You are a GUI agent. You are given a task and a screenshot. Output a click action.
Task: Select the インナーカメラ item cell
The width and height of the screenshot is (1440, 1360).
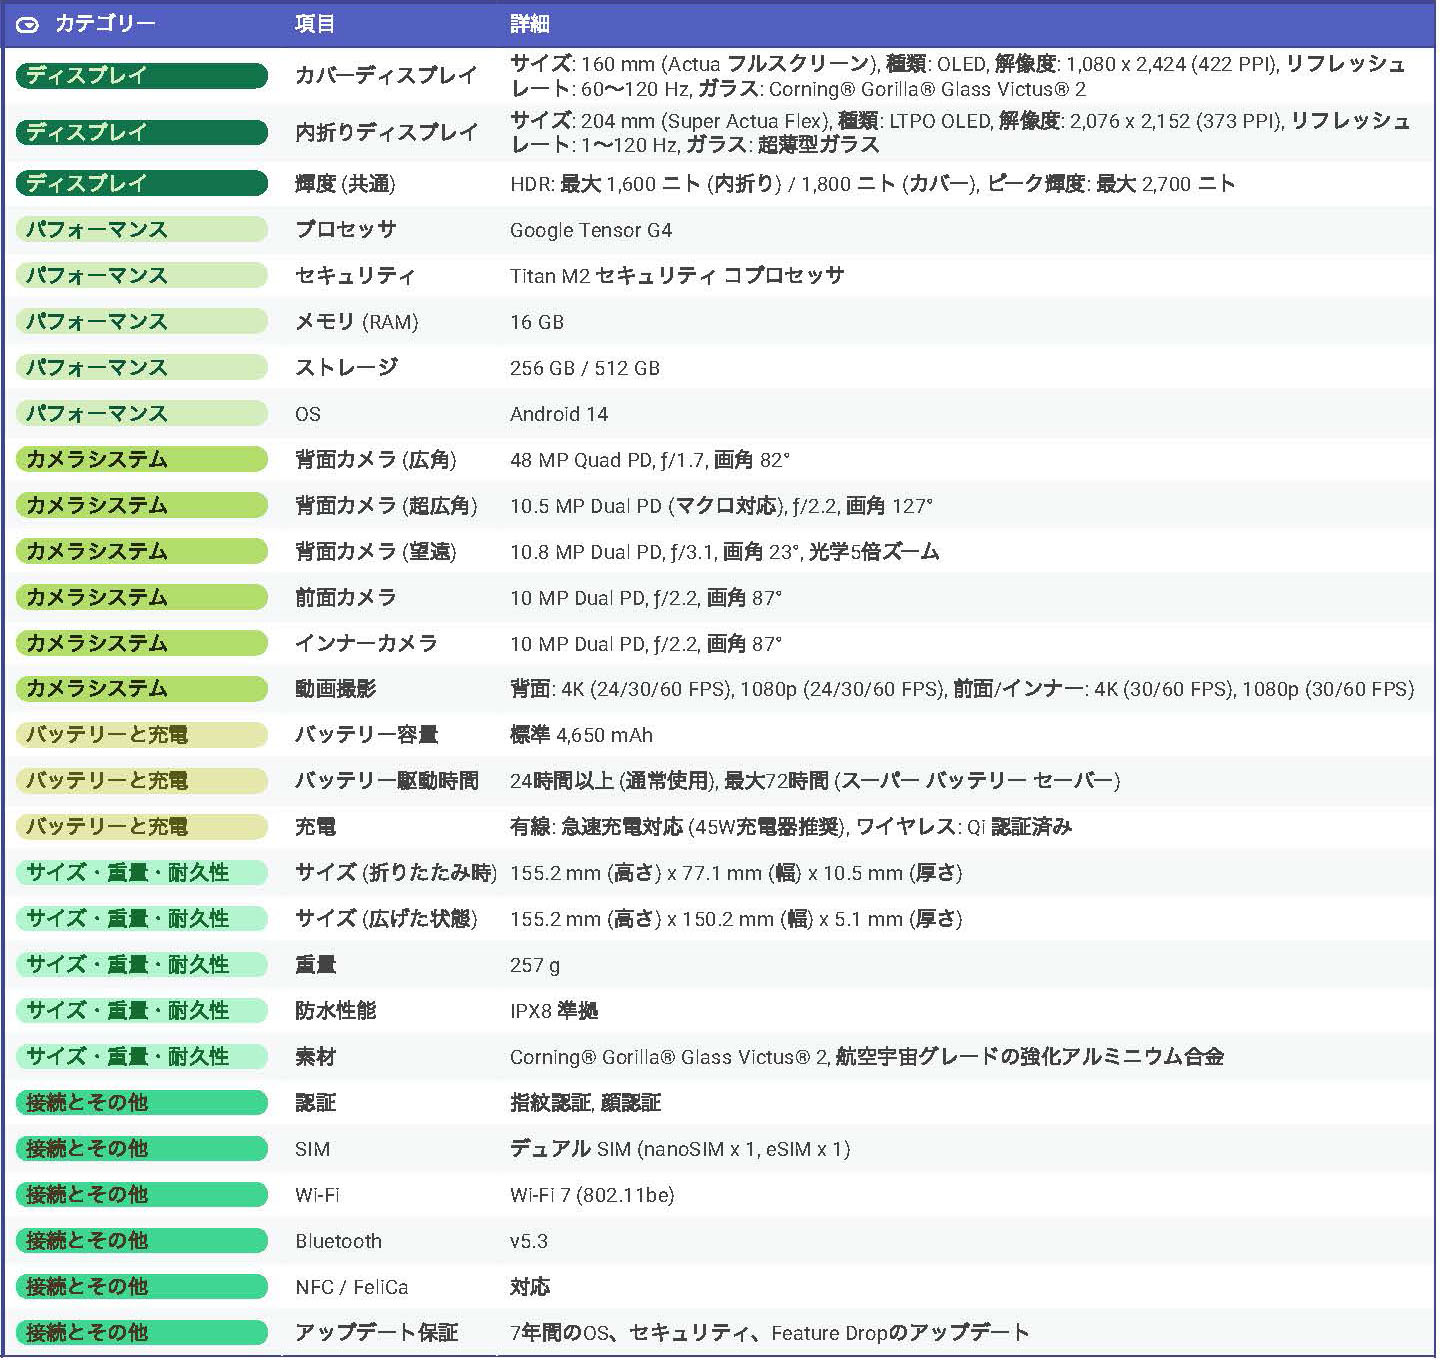(x=366, y=644)
